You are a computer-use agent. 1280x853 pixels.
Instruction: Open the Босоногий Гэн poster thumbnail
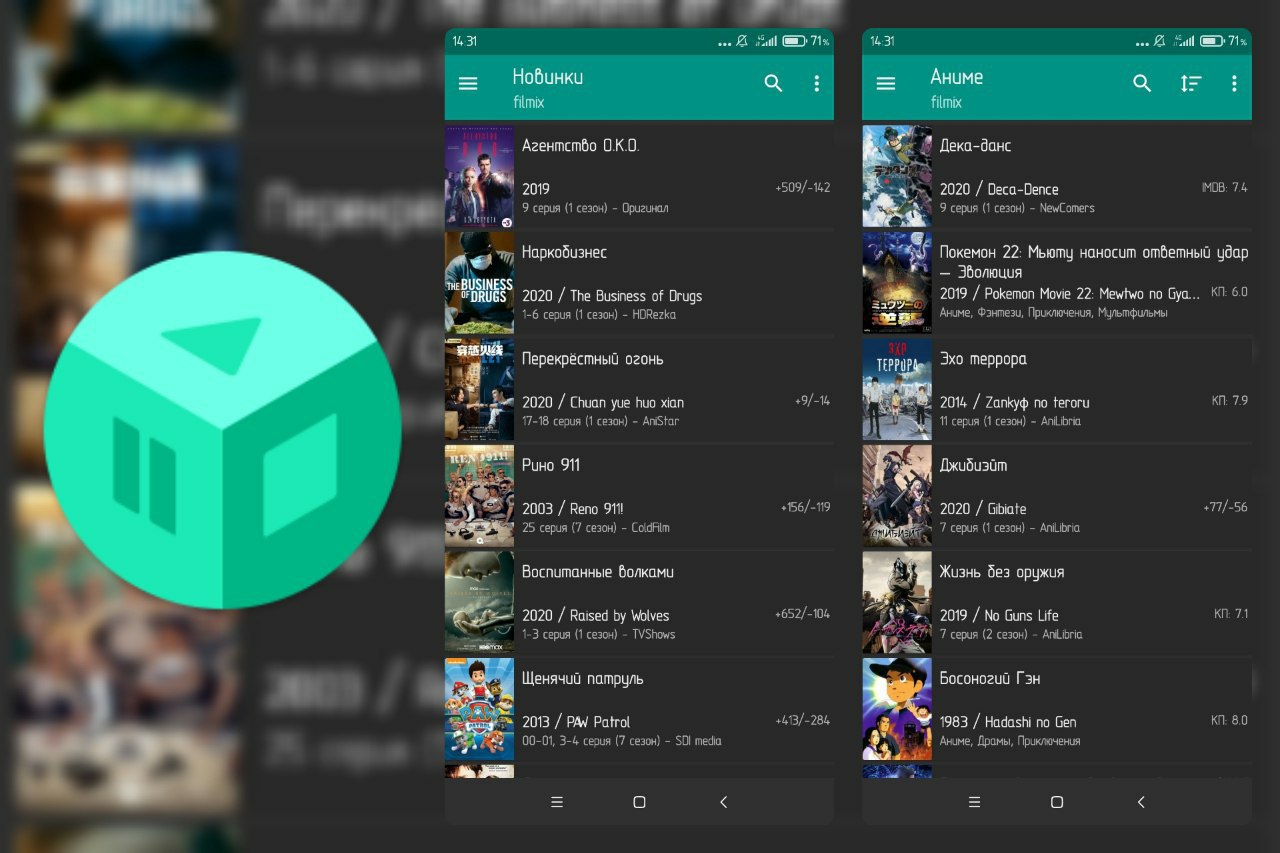coord(897,709)
